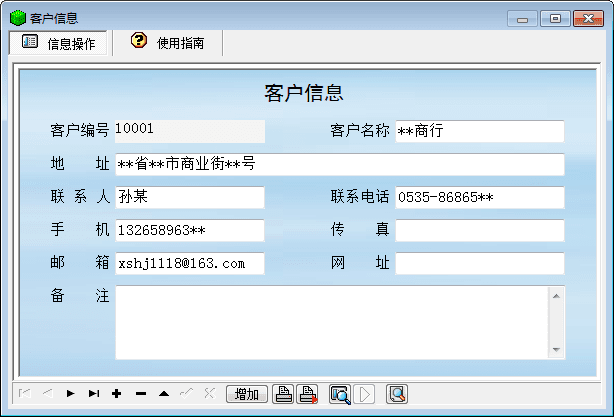Click inside the 备注 notes box
The height and width of the screenshot is (417, 614).
(x=332, y=322)
